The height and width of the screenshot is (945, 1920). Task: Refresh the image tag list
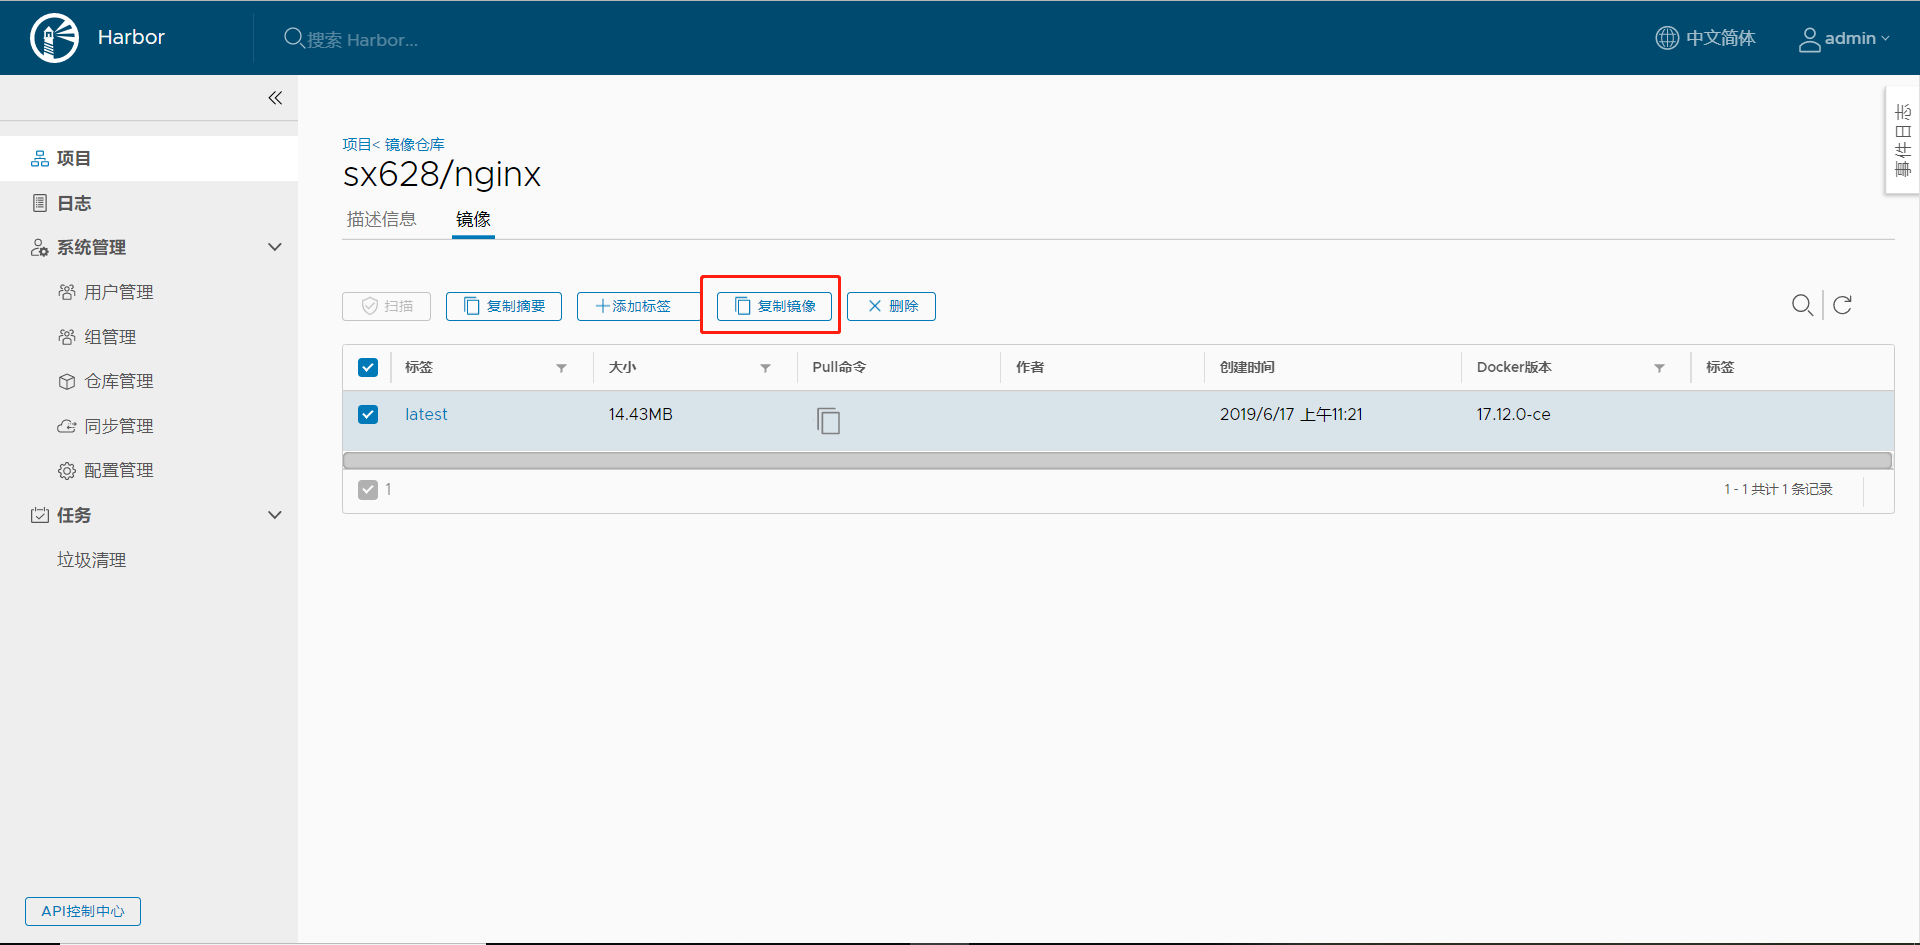tap(1843, 305)
